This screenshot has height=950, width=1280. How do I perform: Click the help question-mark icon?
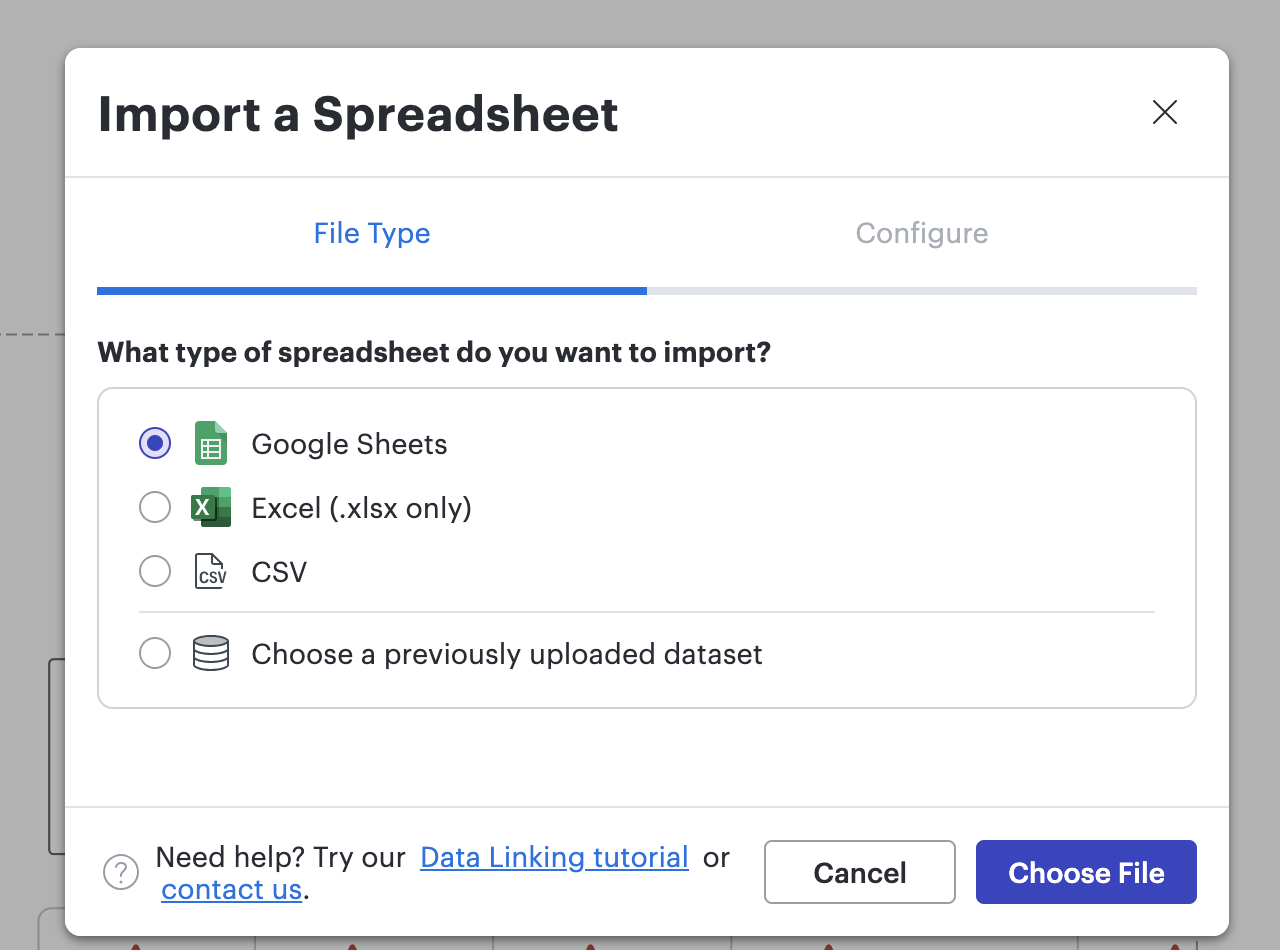(120, 872)
